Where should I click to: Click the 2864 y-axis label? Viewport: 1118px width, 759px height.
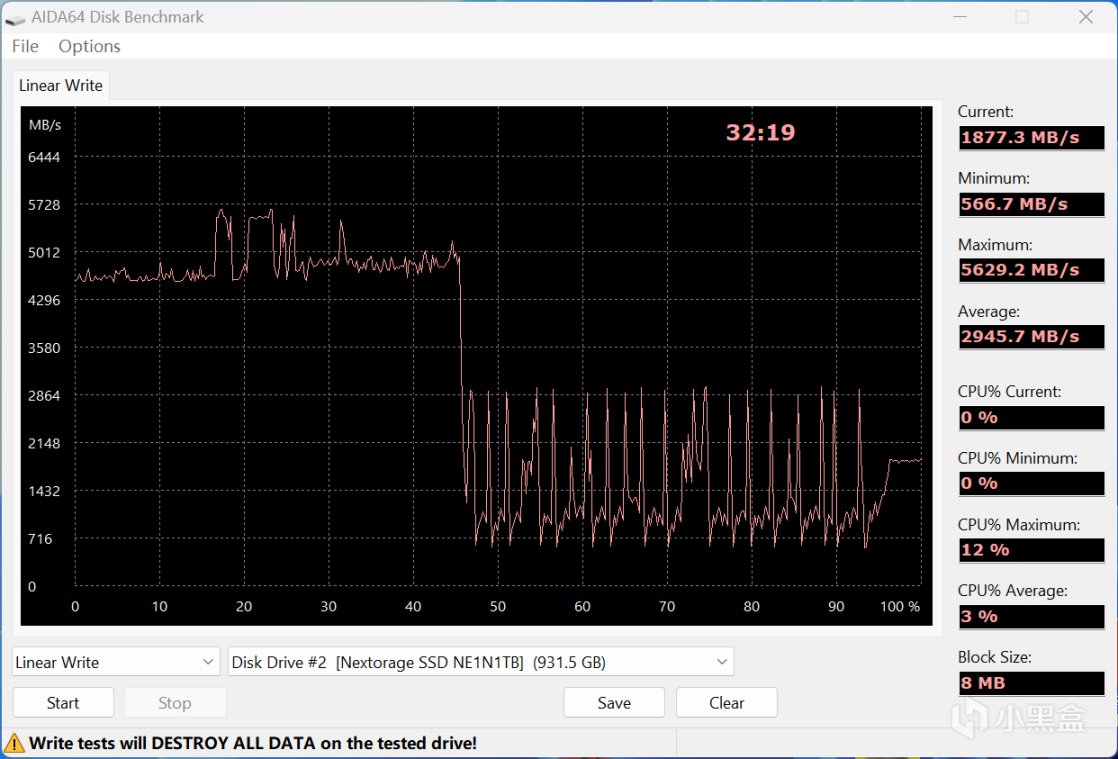44,396
